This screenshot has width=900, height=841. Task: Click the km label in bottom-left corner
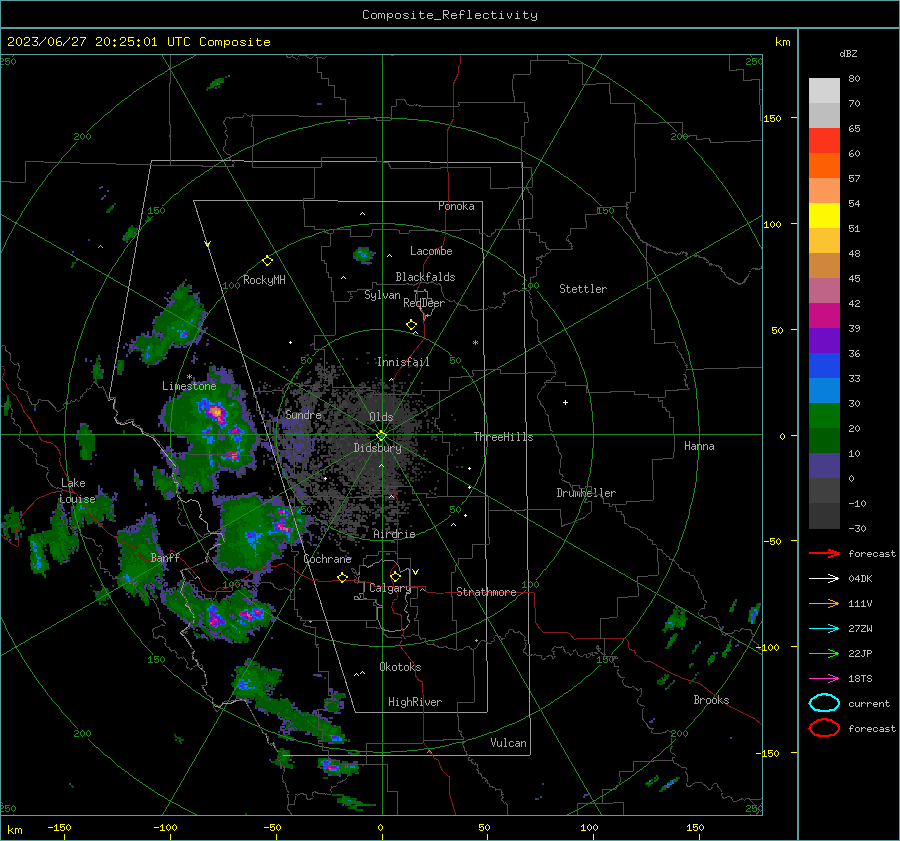click(15, 830)
